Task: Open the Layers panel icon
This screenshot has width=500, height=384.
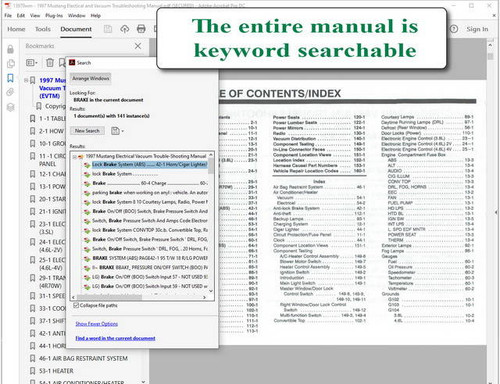Action: pos(10,107)
